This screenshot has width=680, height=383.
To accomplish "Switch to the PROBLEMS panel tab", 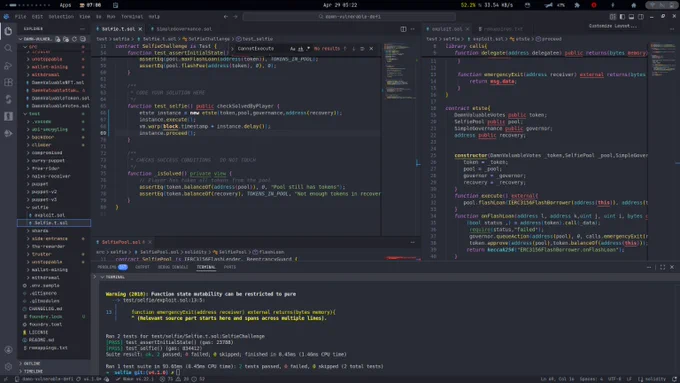I will [x=112, y=267].
